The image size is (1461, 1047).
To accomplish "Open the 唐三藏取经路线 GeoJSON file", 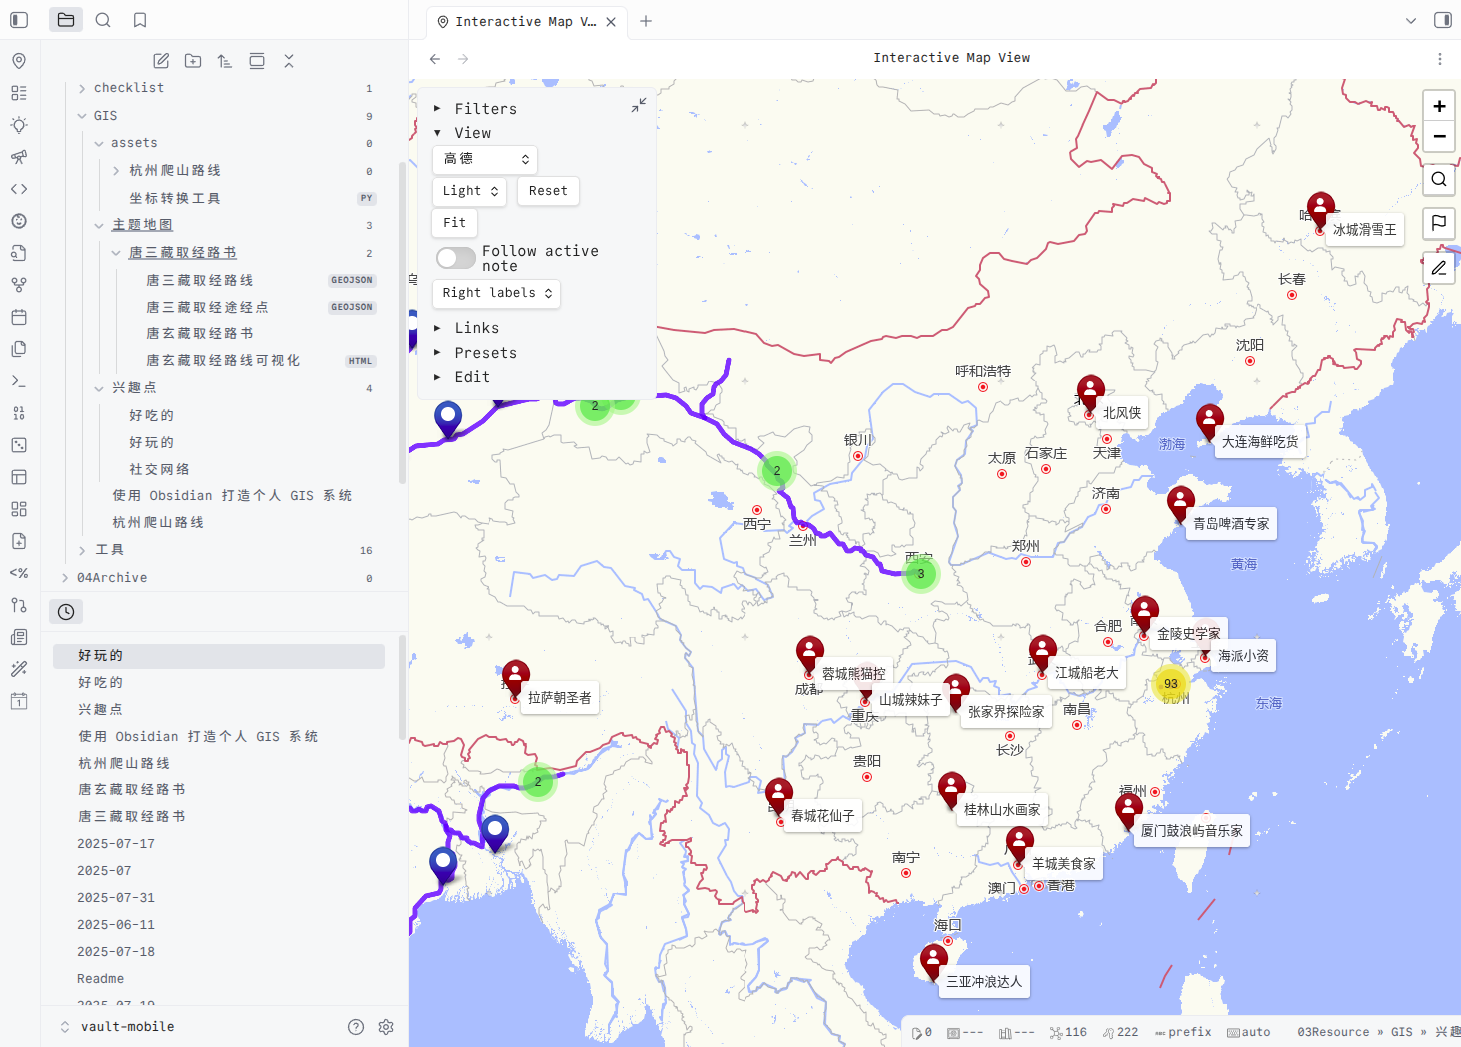I will (x=200, y=280).
